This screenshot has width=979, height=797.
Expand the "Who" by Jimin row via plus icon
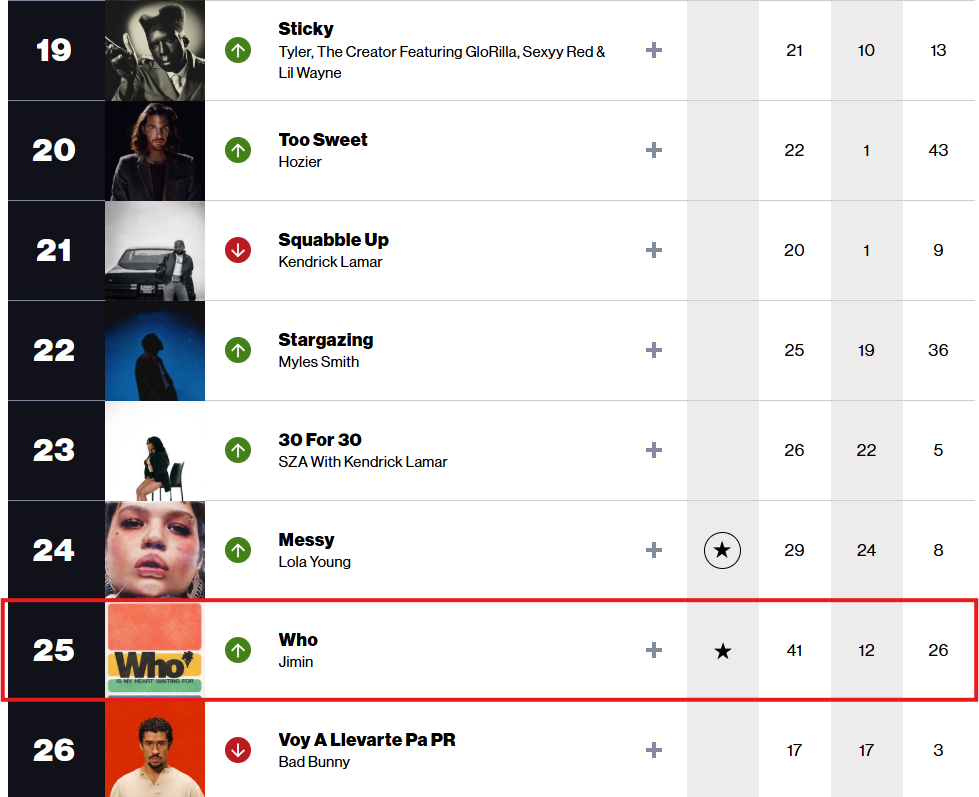coord(653,650)
